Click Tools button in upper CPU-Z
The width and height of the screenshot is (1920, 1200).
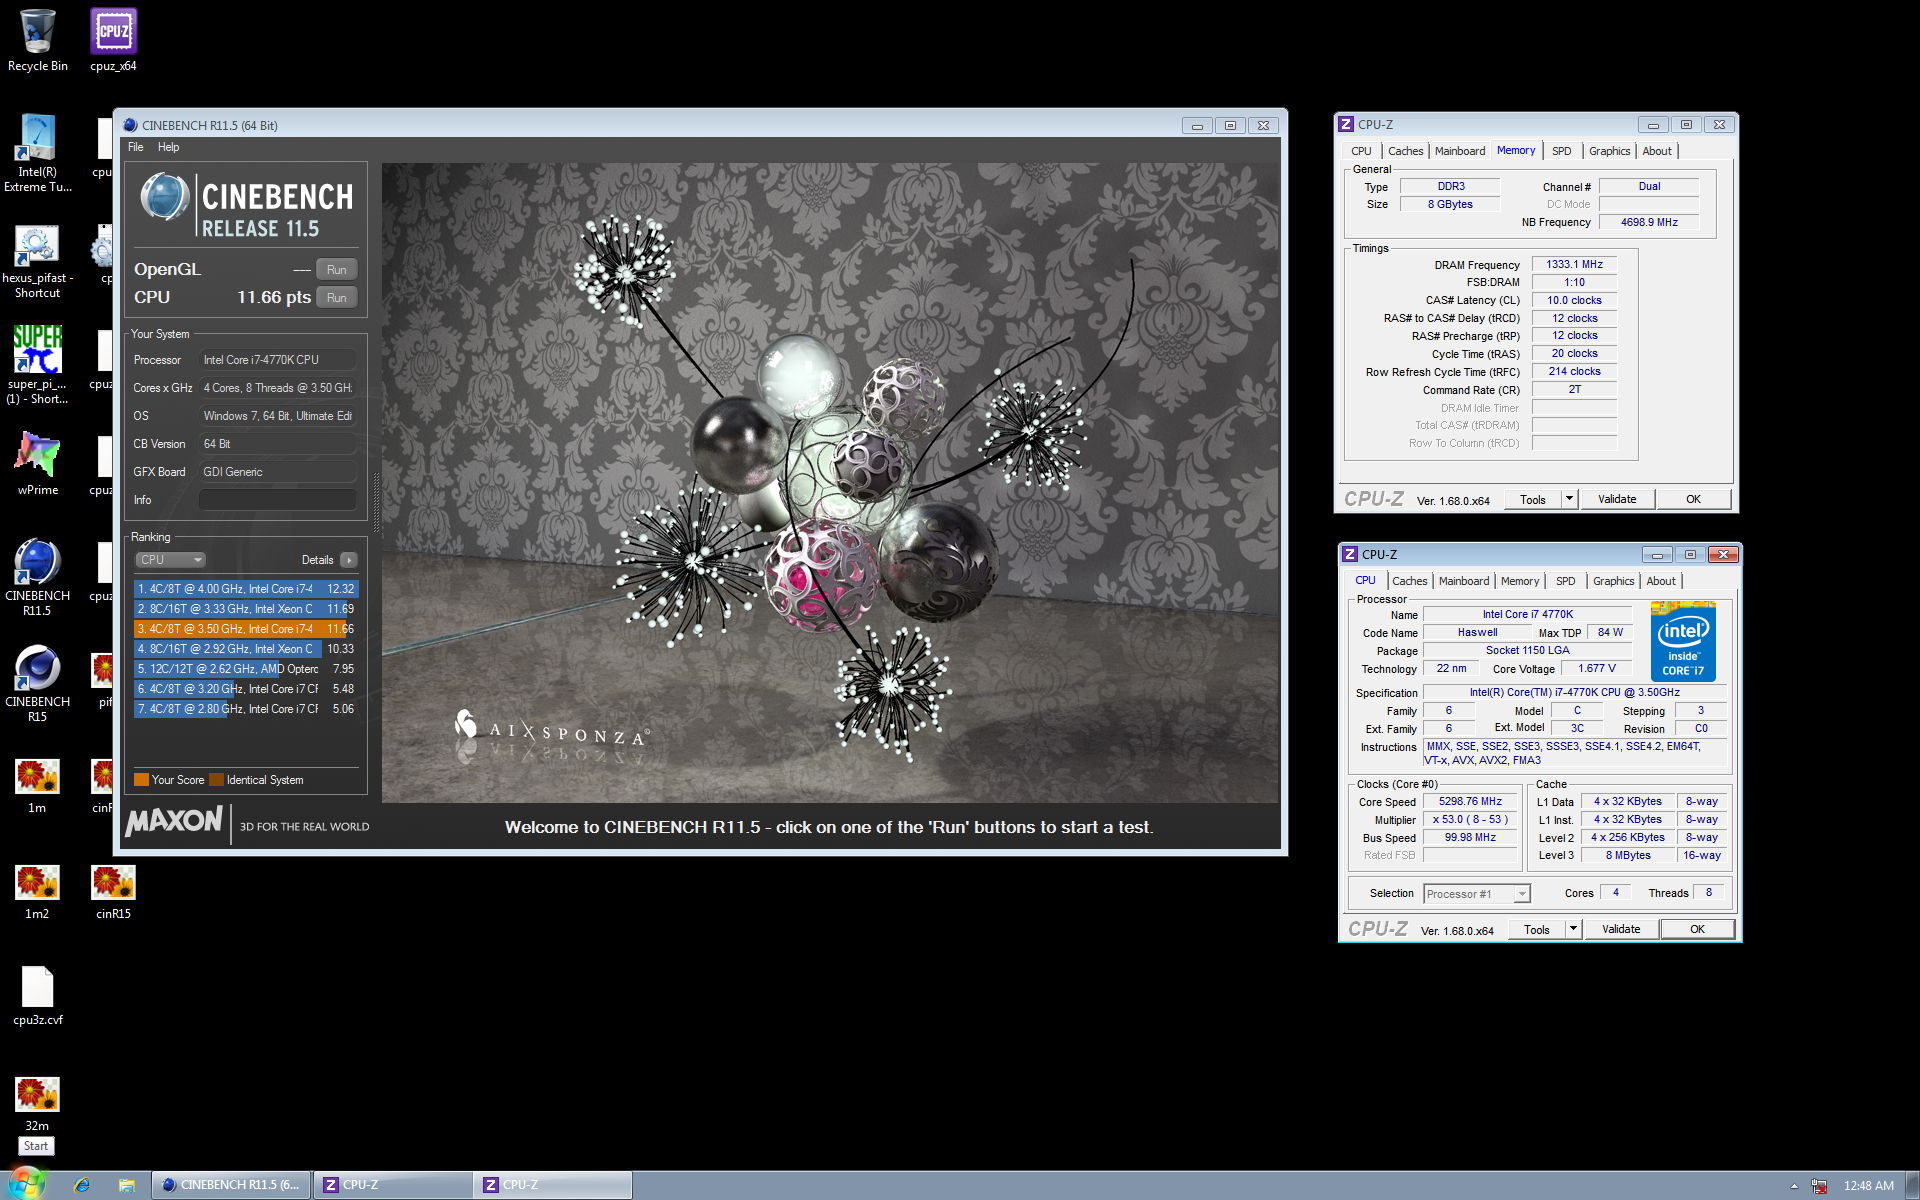[x=1533, y=500]
